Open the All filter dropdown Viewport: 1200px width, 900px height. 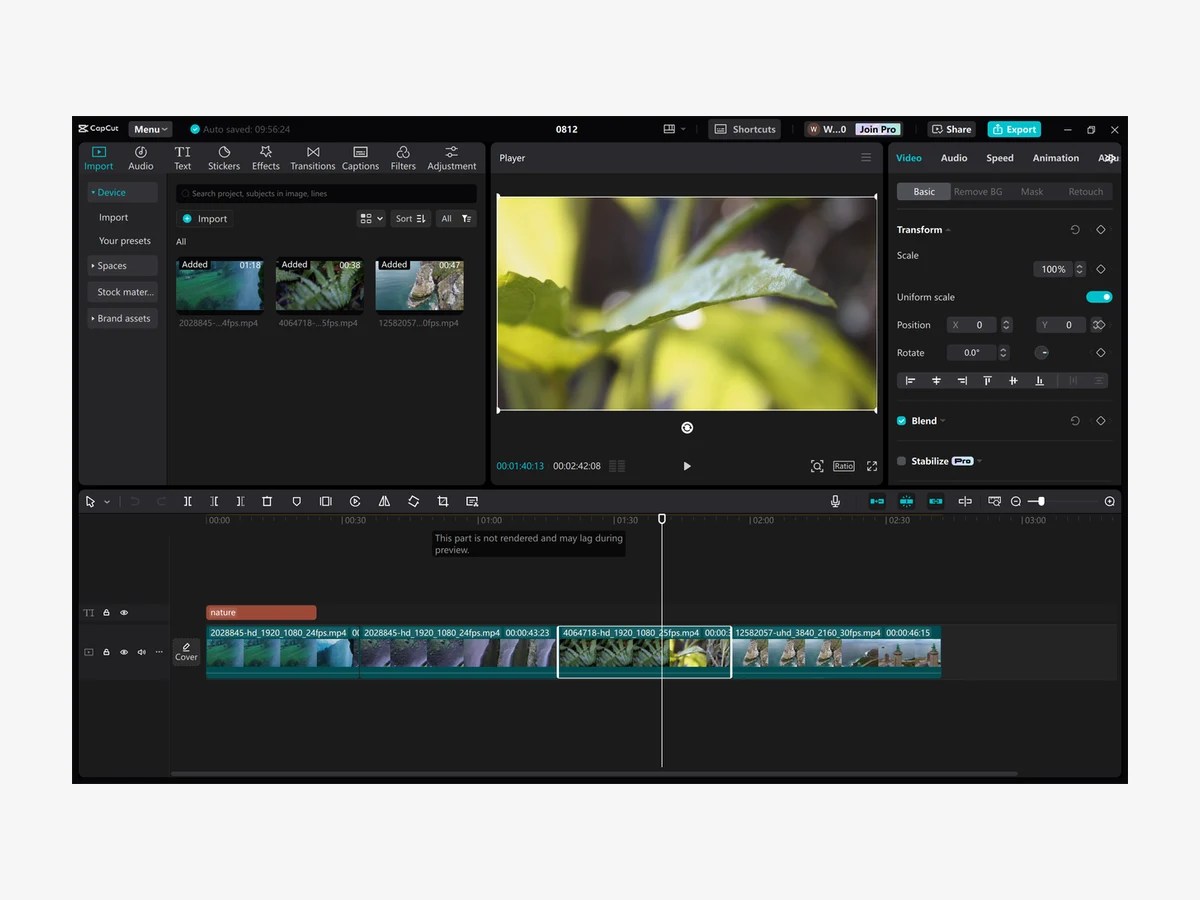tap(456, 218)
